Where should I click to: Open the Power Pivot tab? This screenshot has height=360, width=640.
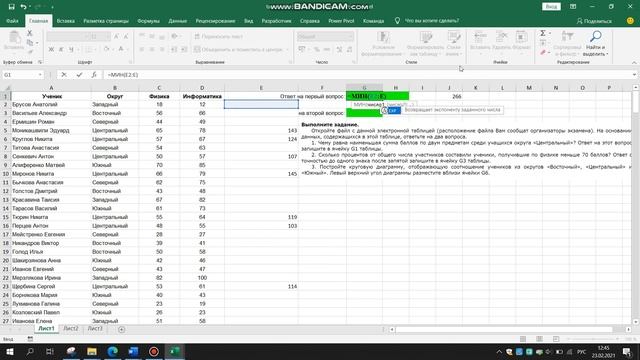tap(341, 21)
